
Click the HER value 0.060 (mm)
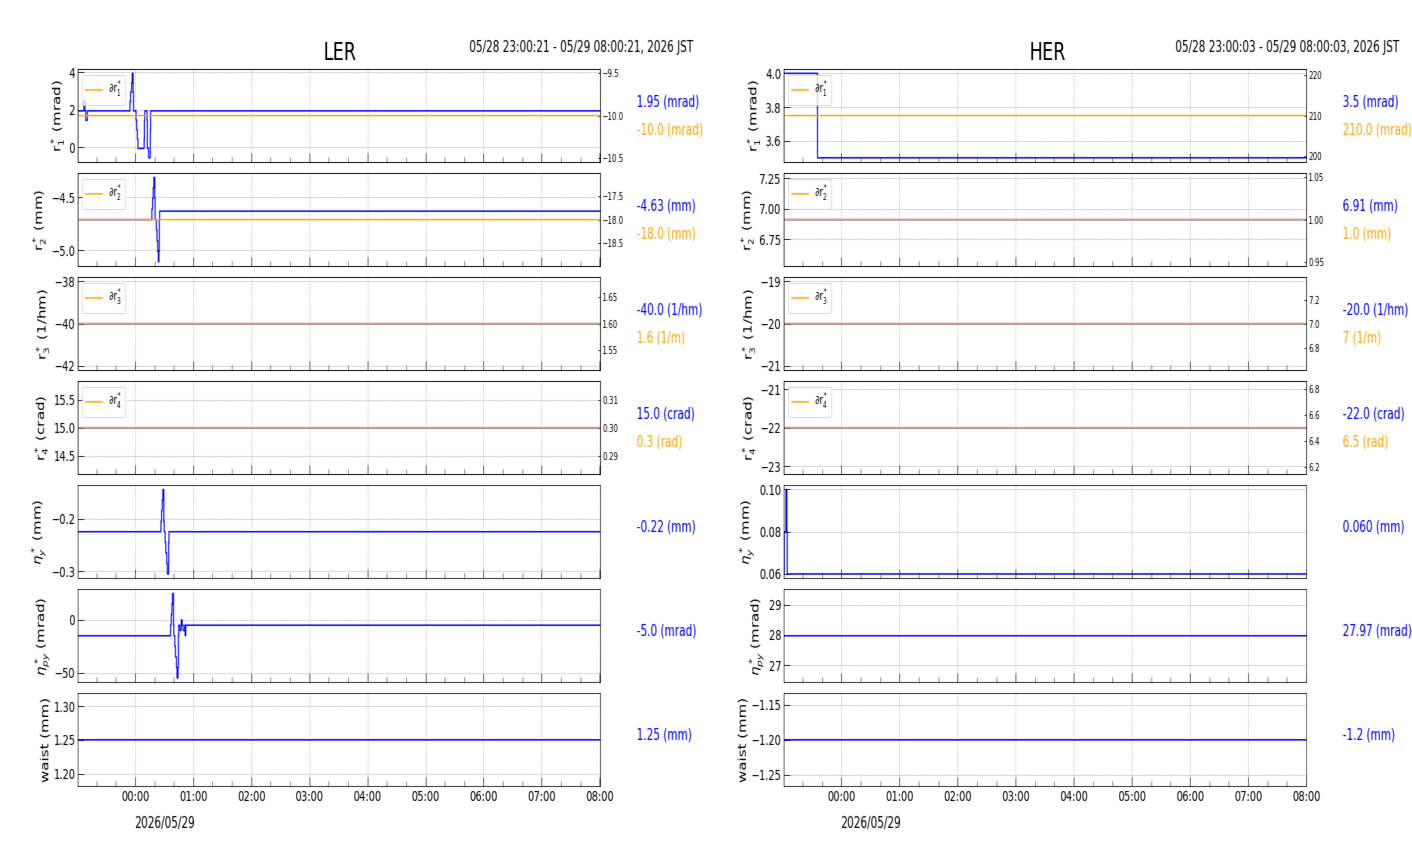point(1373,527)
